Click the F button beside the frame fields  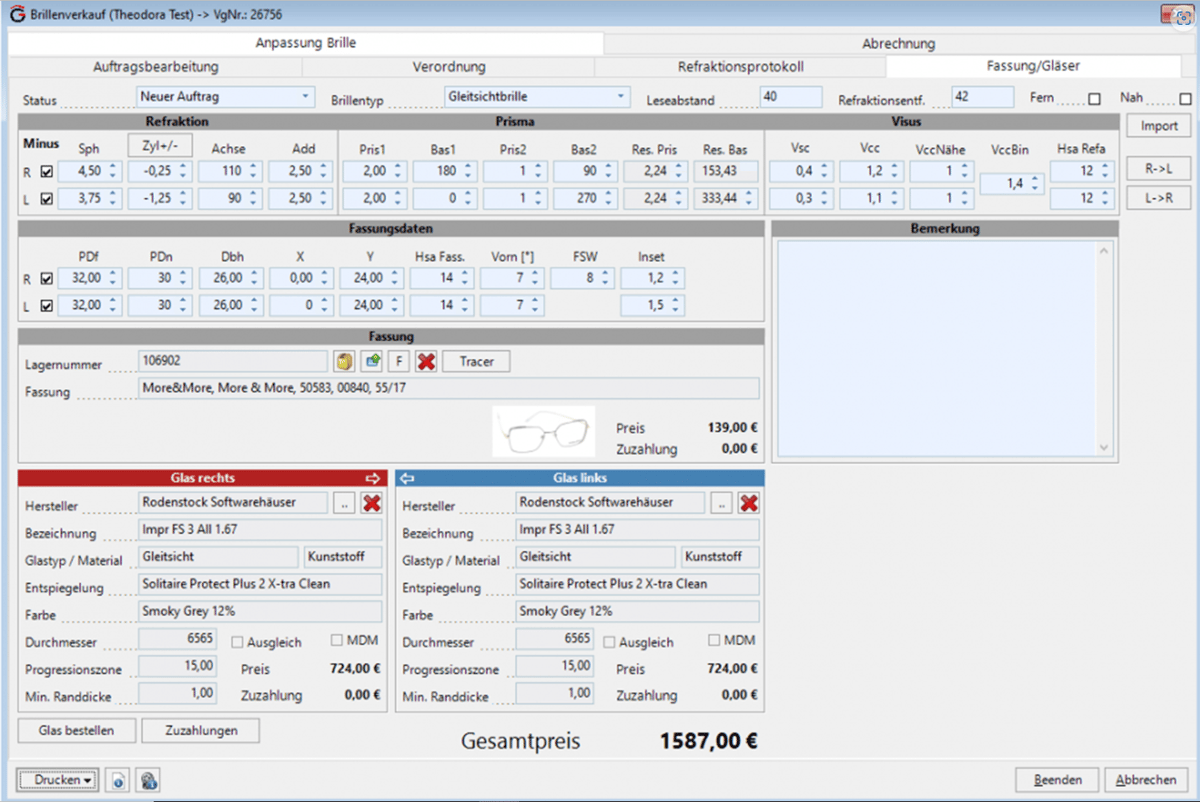point(397,360)
